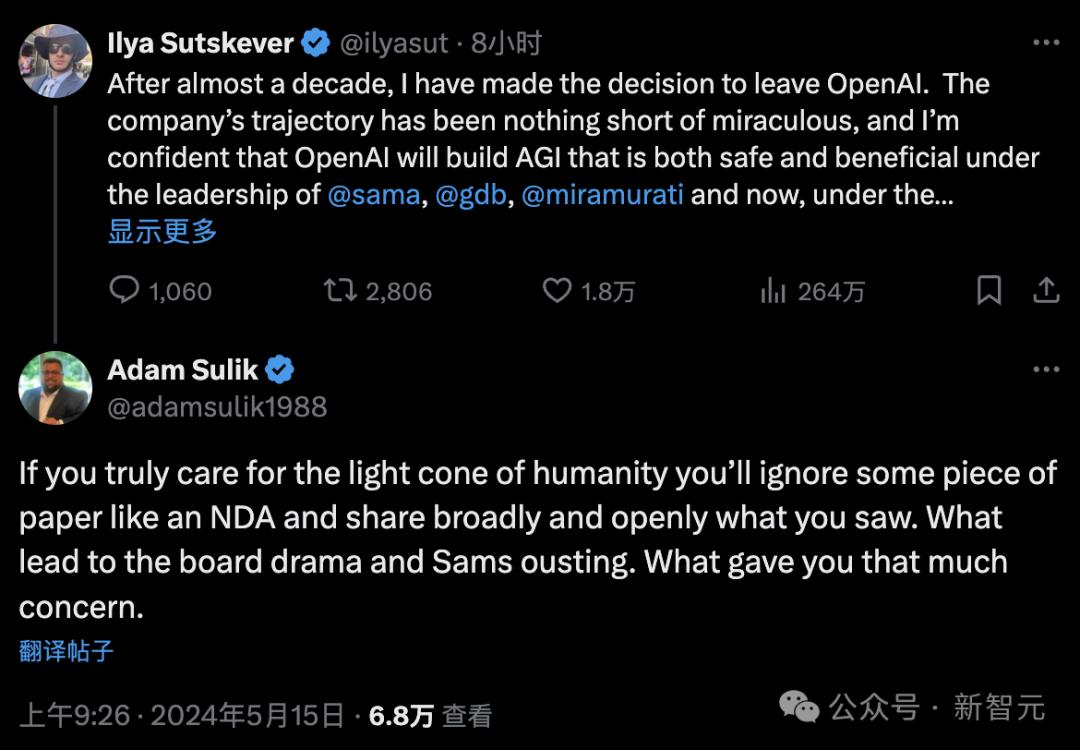The image size is (1080, 750).
Task: Open view analytics bar chart icon
Action: pyautogui.click(x=773, y=291)
